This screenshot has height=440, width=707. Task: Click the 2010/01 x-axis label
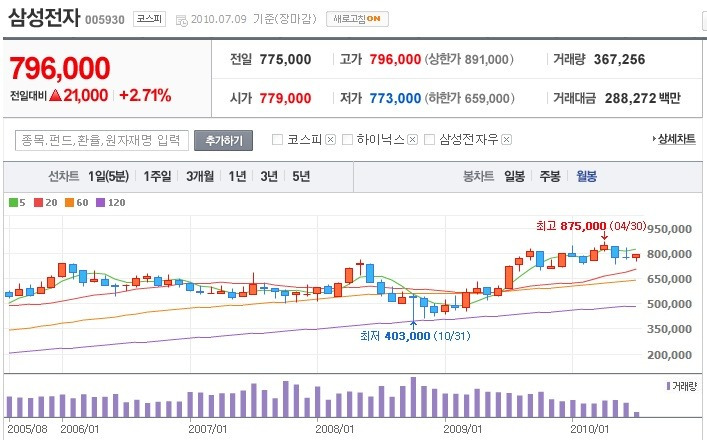590,429
